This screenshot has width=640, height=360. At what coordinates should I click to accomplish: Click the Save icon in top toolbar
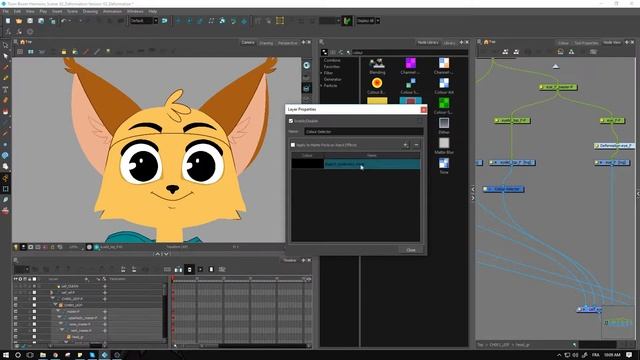[30, 21]
